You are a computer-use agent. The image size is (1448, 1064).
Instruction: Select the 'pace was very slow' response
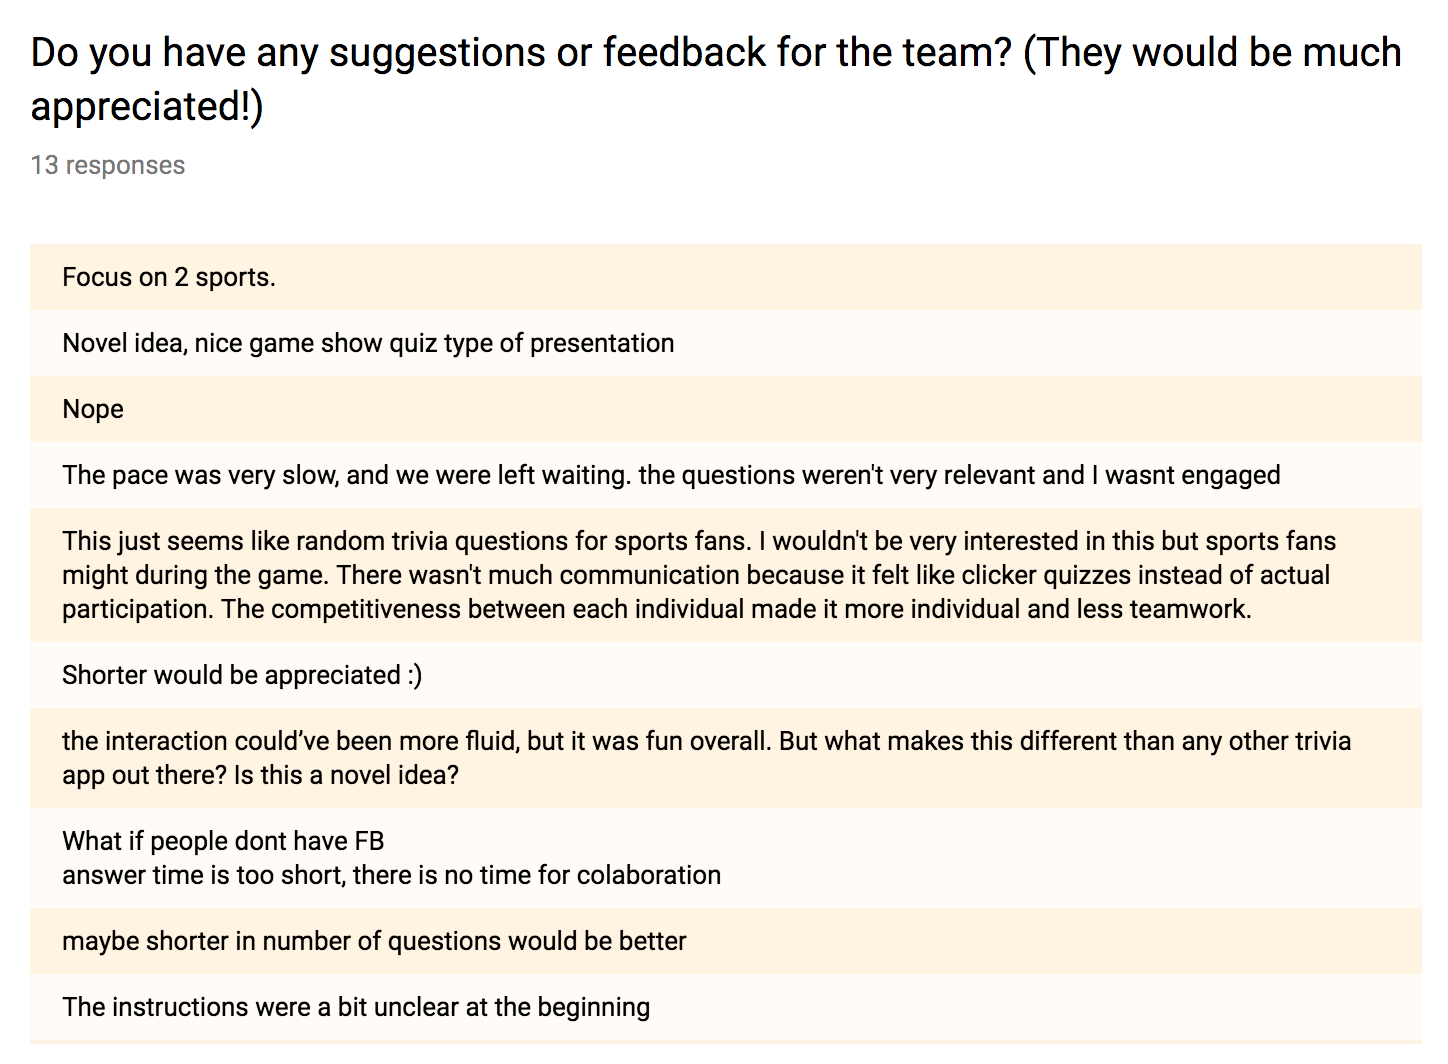726,475
